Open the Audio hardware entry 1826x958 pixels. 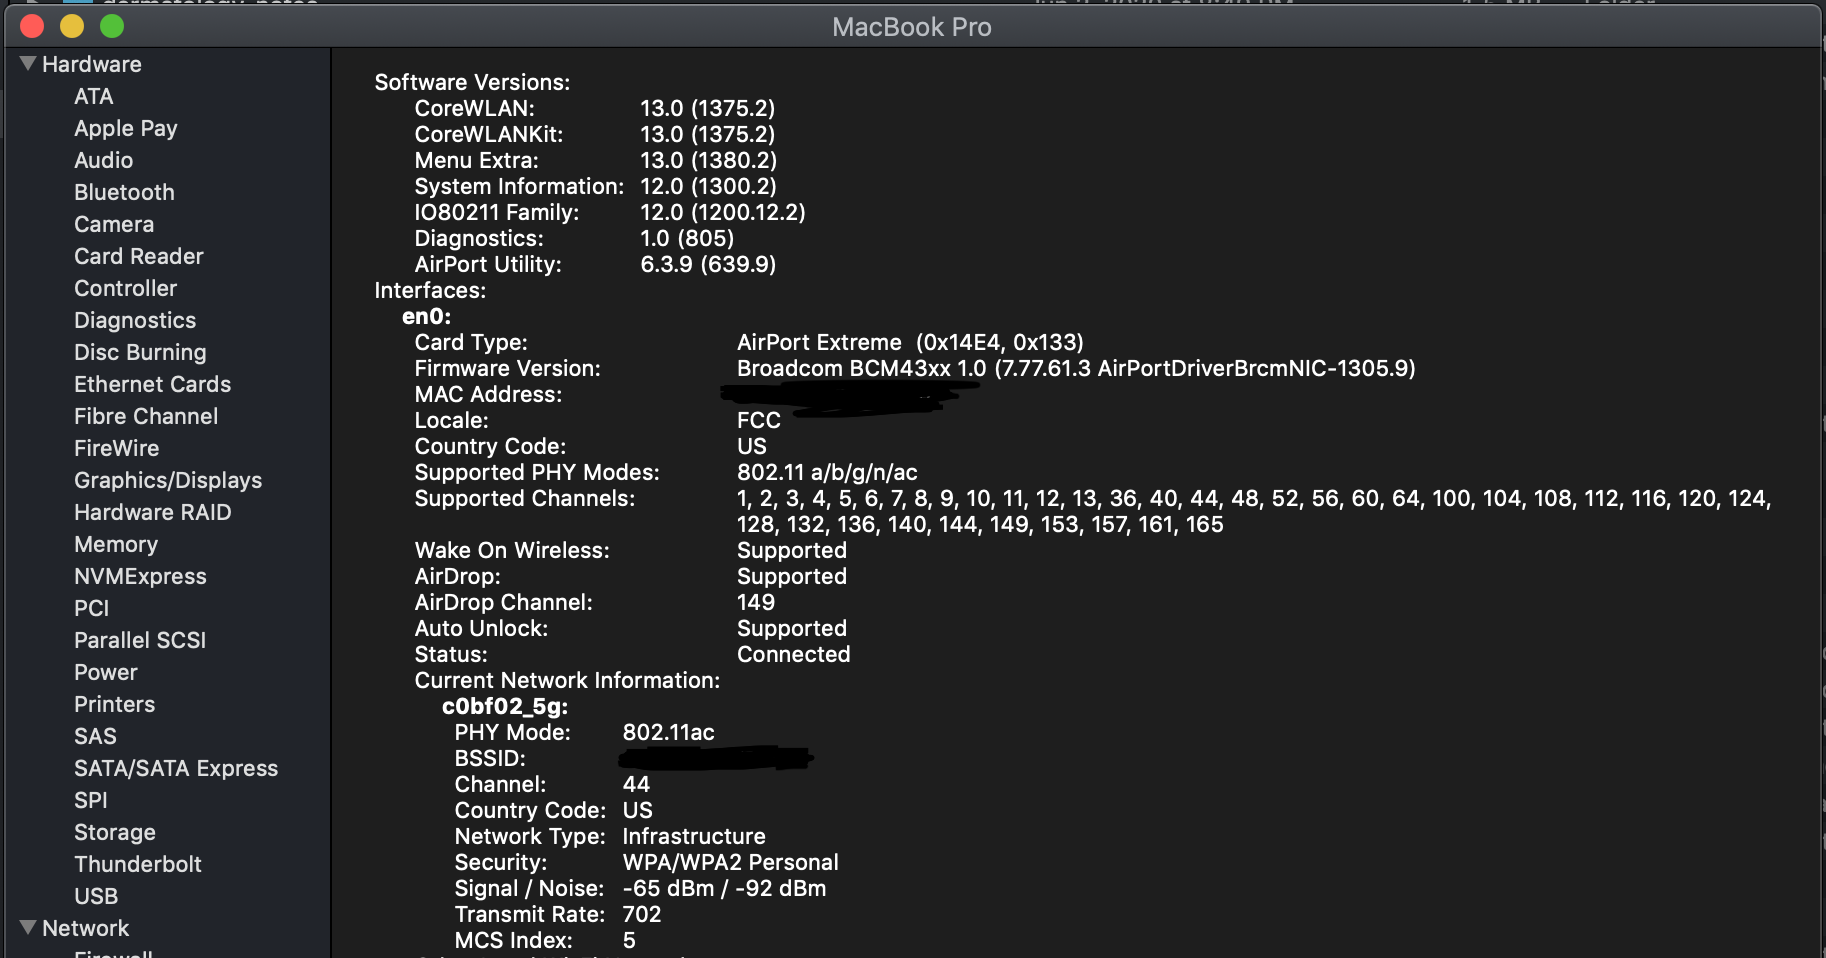pos(103,160)
